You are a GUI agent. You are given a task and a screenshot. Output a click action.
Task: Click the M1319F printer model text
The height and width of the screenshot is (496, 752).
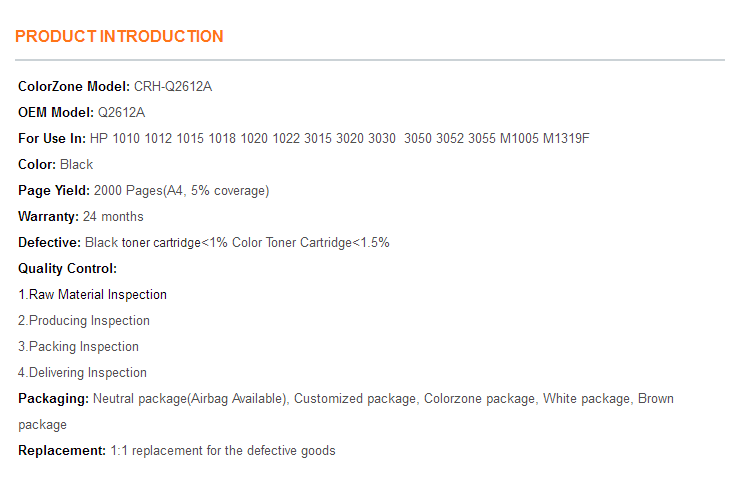(x=566, y=139)
